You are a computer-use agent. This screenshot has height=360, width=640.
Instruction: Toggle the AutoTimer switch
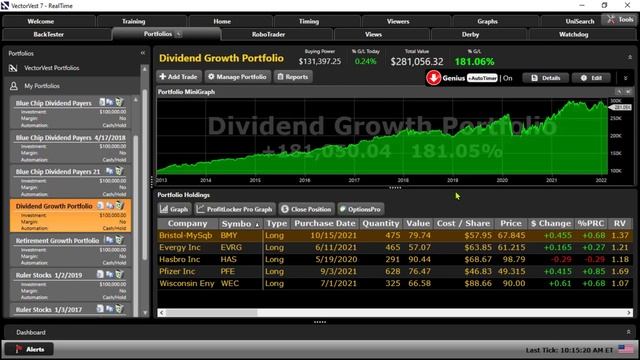(482, 78)
